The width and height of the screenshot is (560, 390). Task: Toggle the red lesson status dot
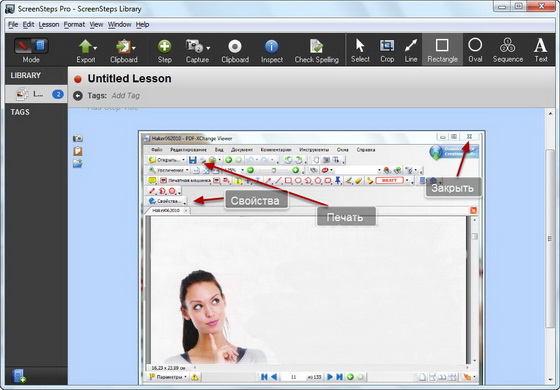click(78, 79)
